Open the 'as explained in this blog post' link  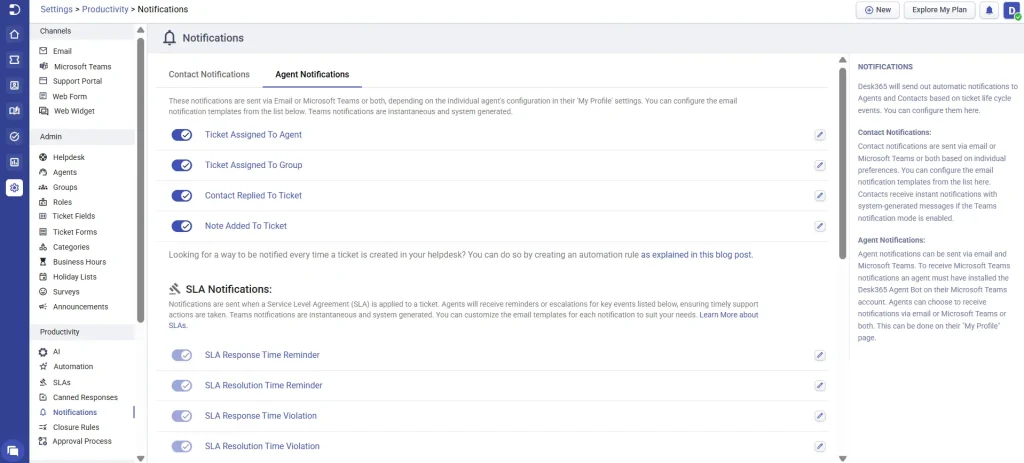(x=696, y=255)
